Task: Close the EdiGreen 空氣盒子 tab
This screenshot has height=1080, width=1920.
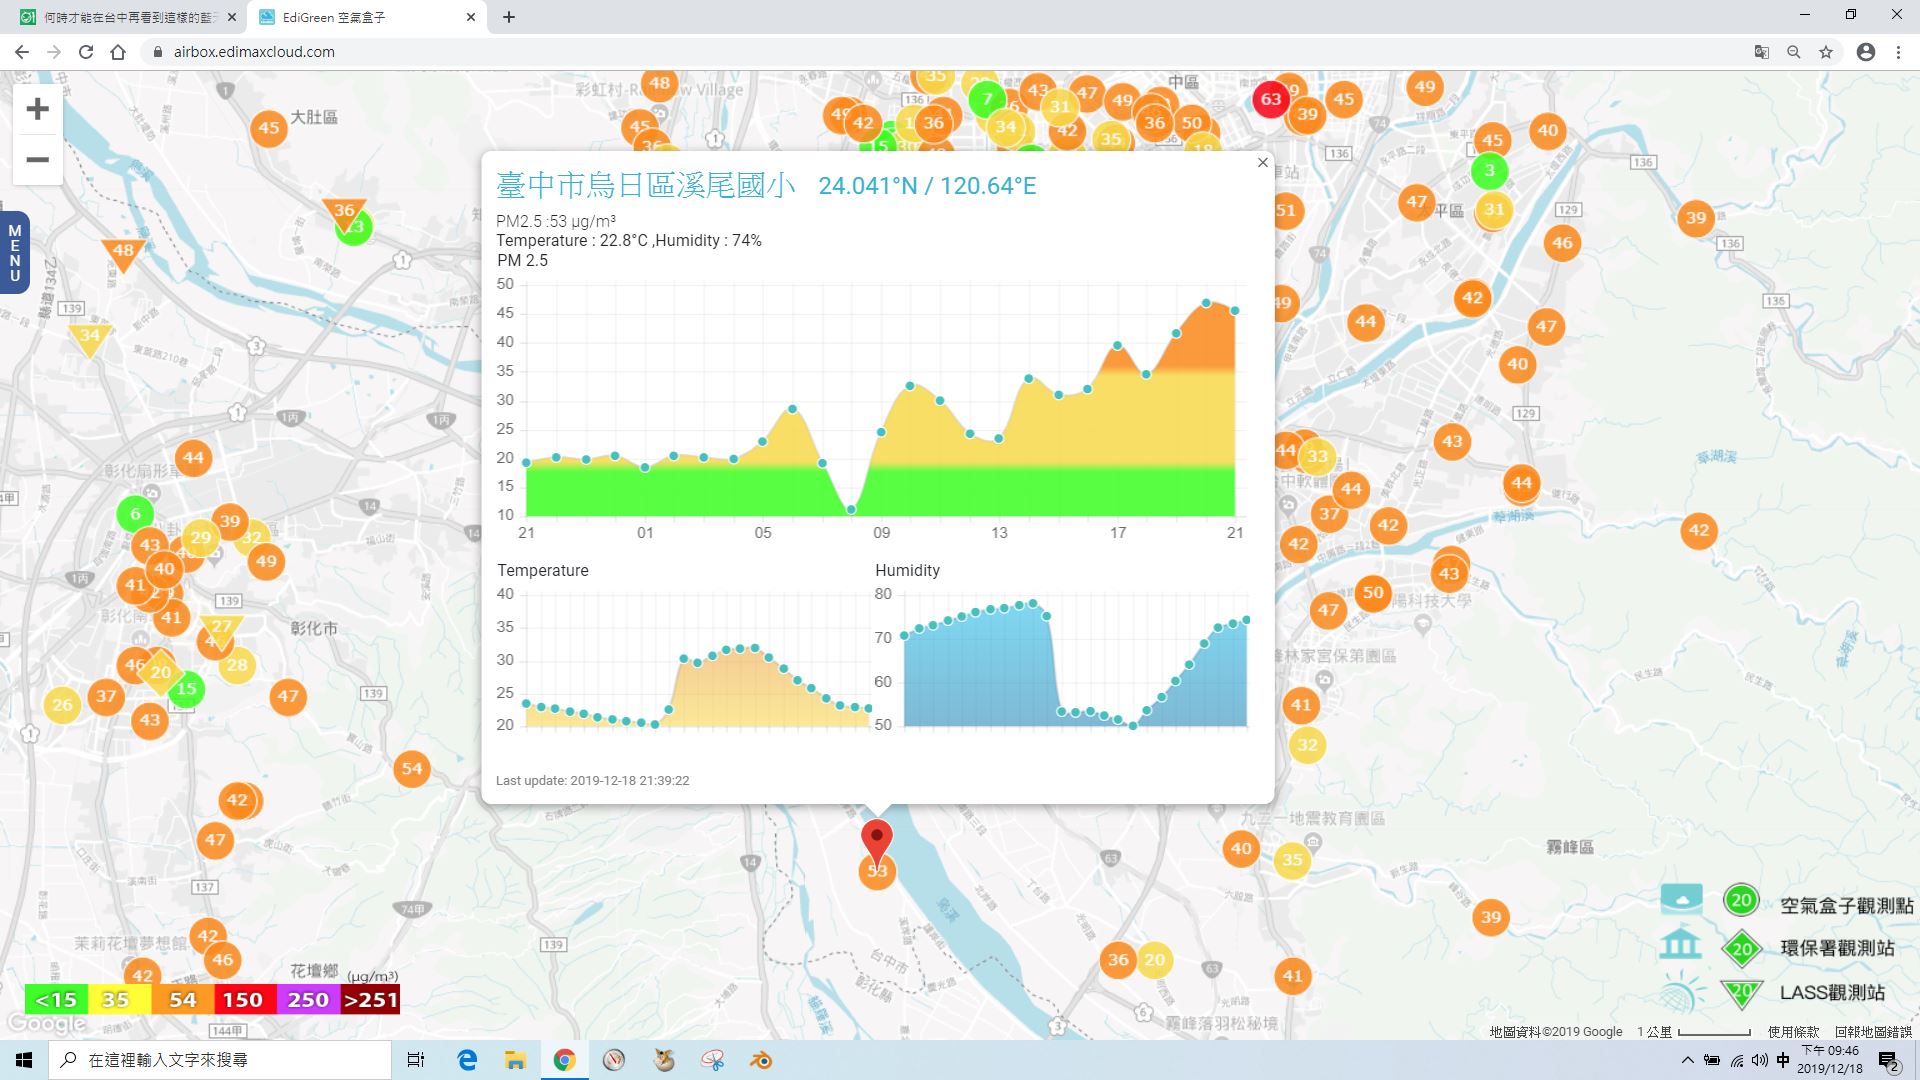Action: click(471, 17)
